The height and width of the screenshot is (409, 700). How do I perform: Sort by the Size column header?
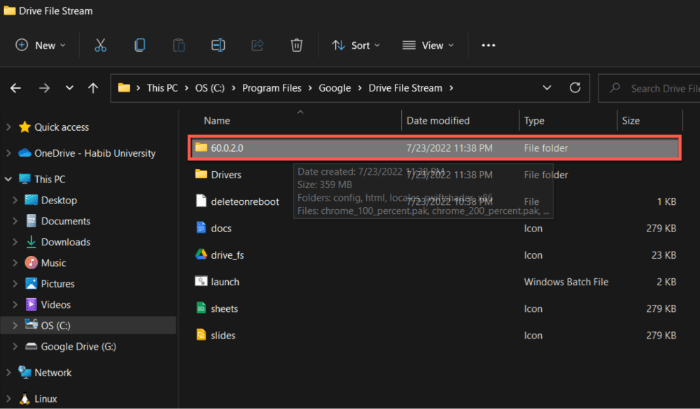[631, 121]
